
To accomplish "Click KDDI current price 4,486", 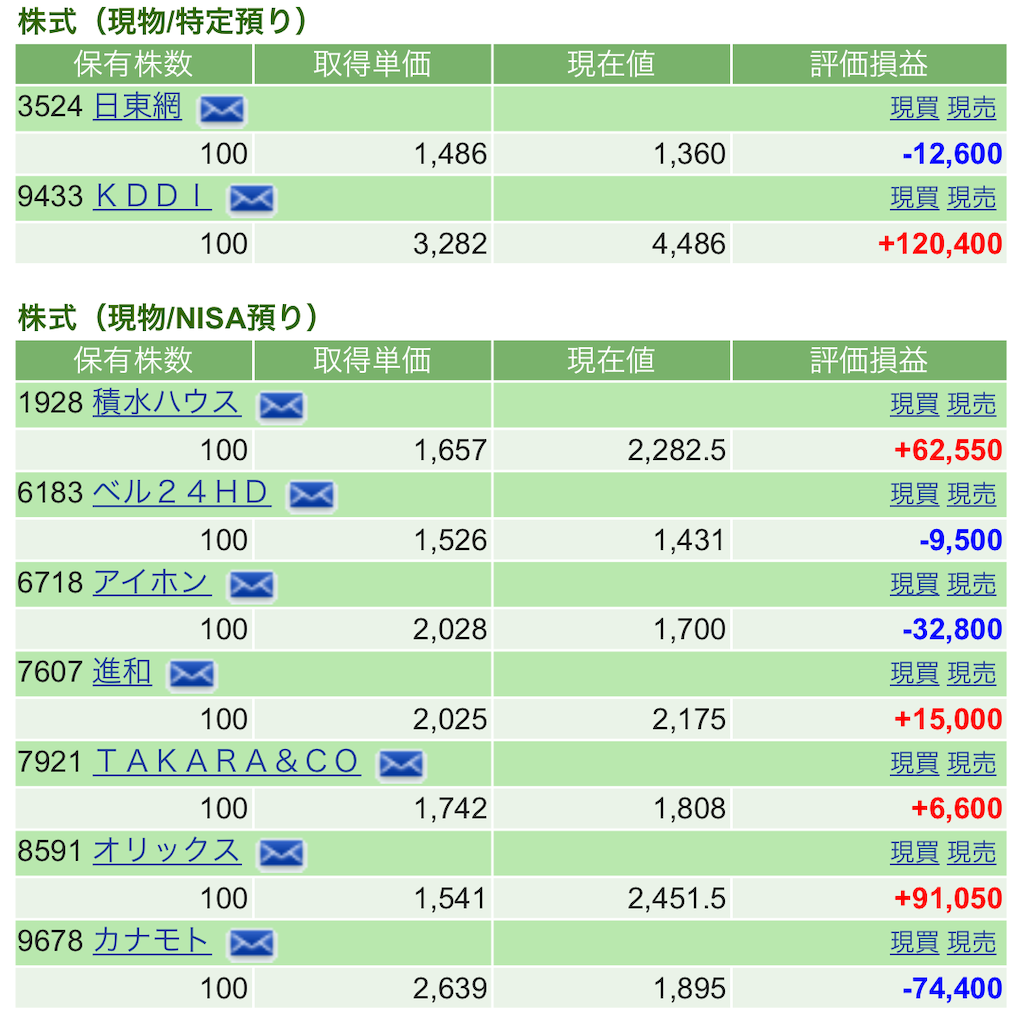I will coord(689,244).
